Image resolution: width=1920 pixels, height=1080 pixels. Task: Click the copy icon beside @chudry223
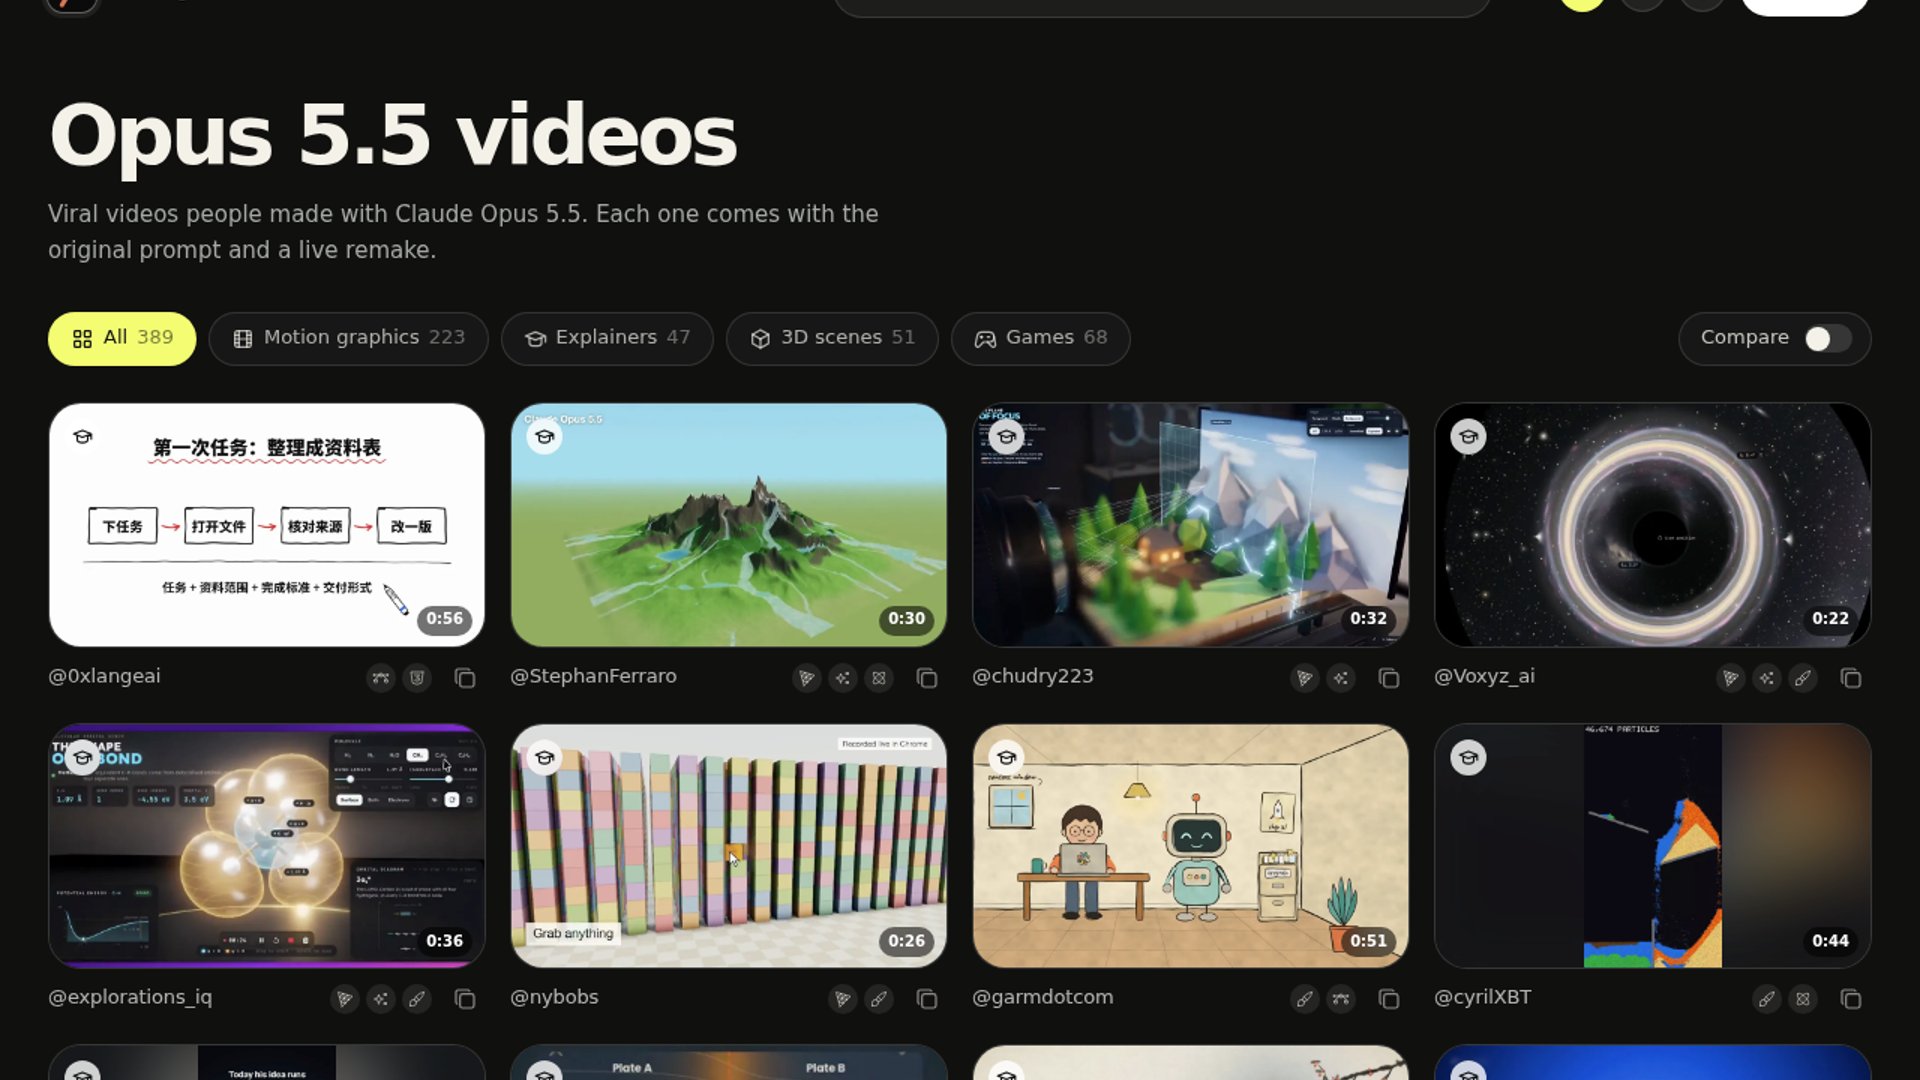(1389, 678)
